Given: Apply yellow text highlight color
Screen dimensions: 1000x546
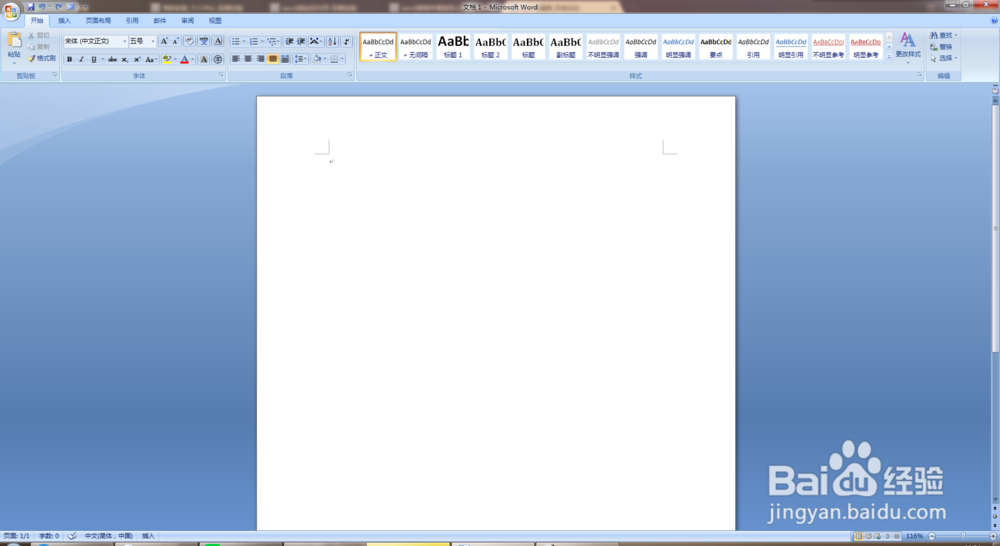Looking at the screenshot, I should 166,59.
